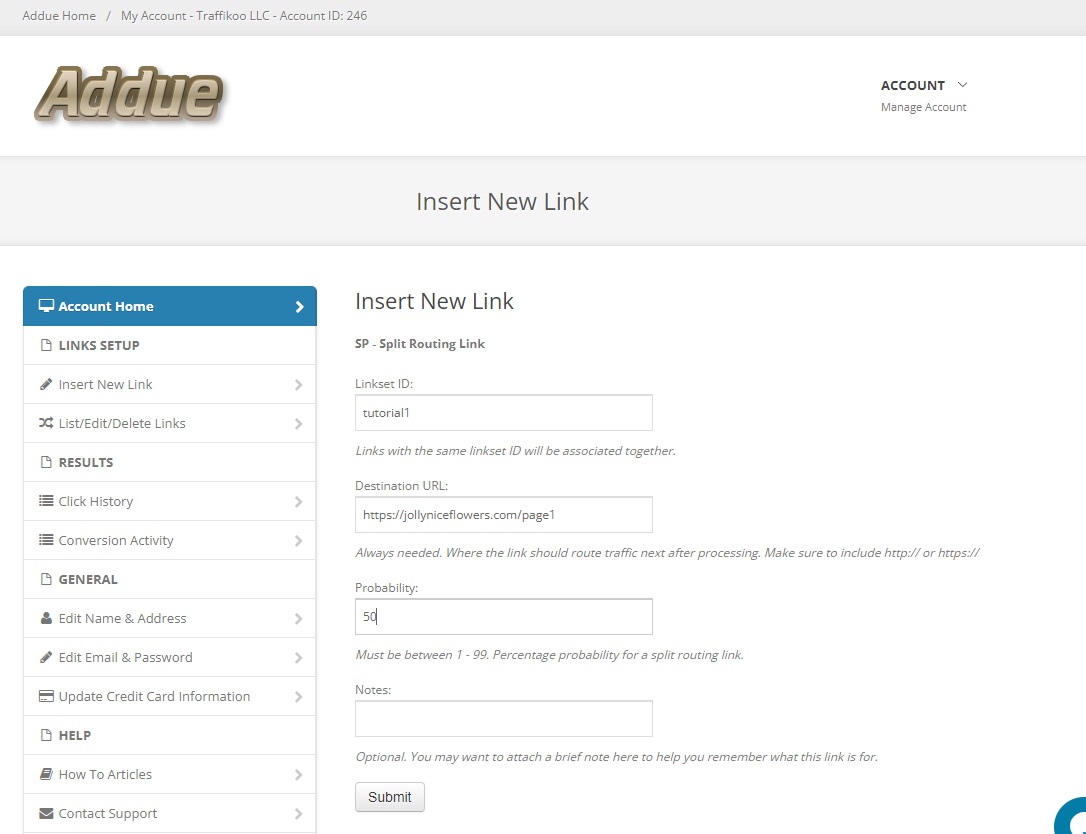Image resolution: width=1086 pixels, height=834 pixels.
Task: Open Account Home in the sidebar
Action: [170, 306]
